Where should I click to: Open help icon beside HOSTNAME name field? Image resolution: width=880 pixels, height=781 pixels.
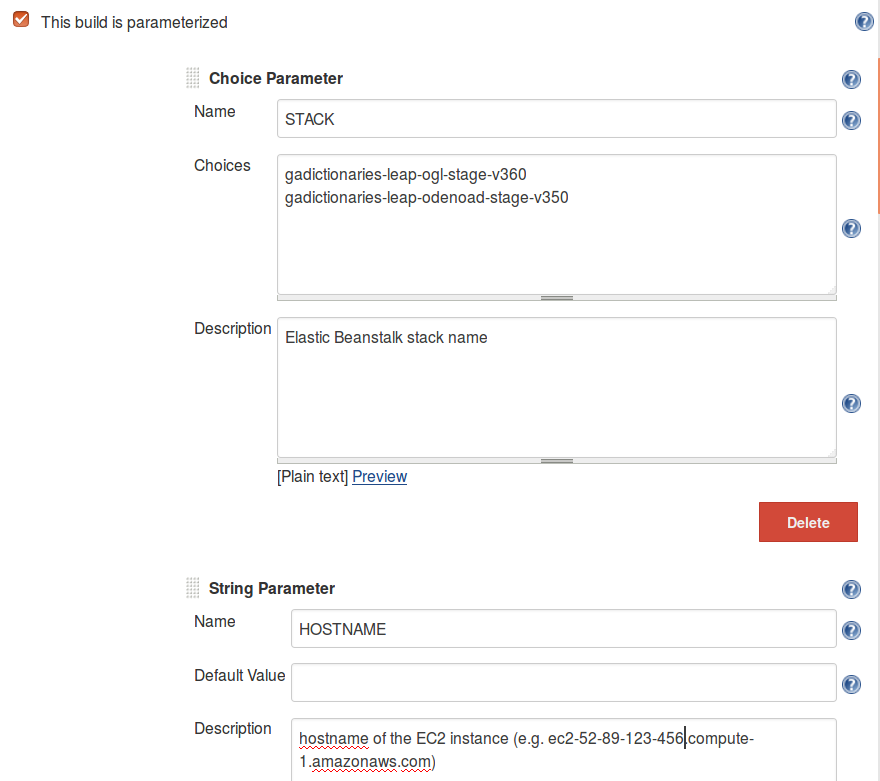click(851, 630)
